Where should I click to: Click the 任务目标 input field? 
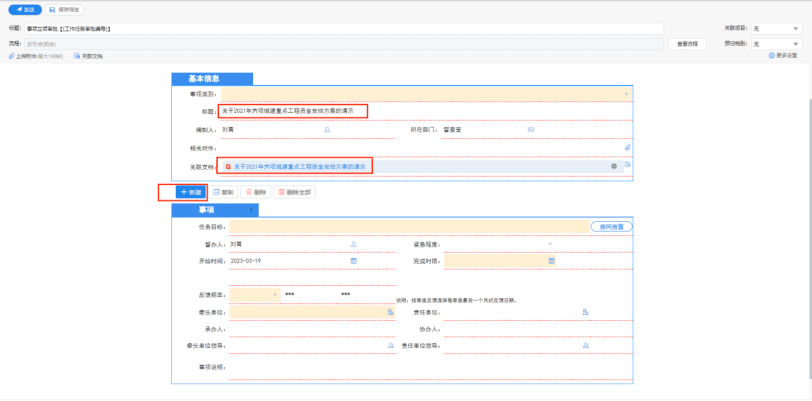409,226
